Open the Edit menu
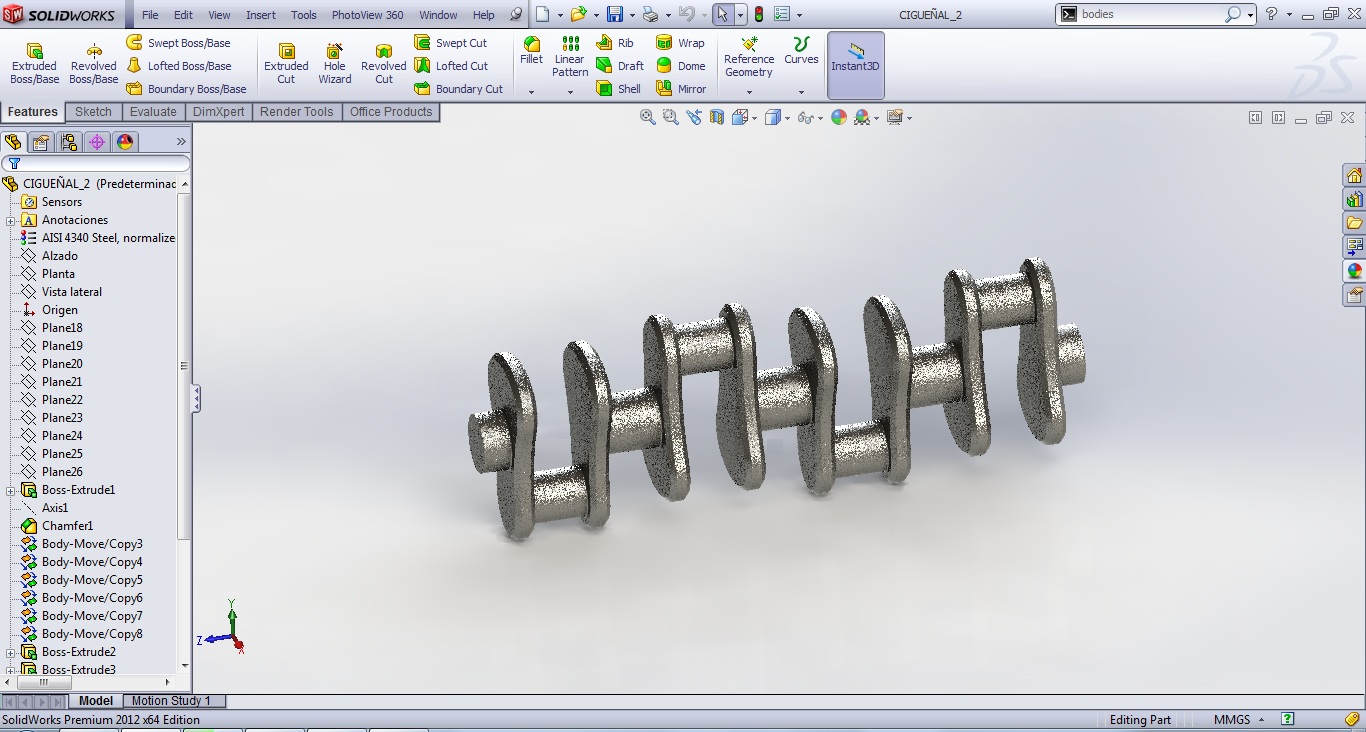1366x732 pixels. click(x=183, y=15)
